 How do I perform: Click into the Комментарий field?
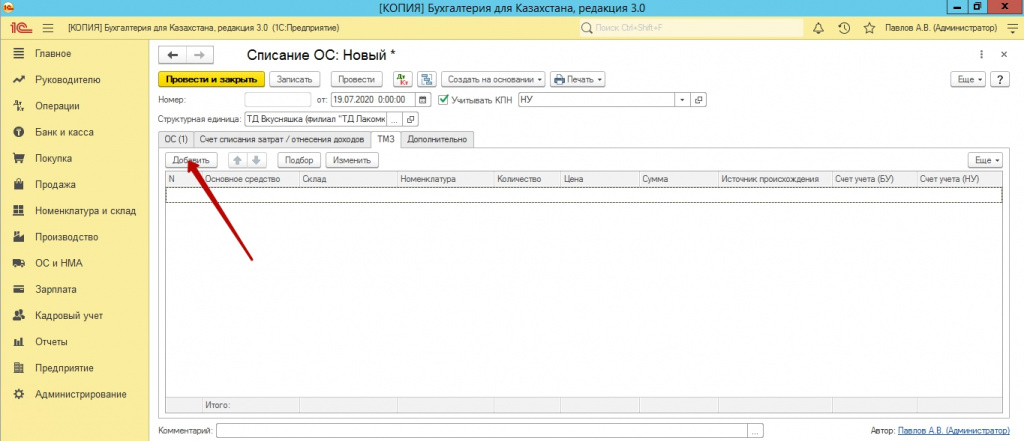click(483, 431)
